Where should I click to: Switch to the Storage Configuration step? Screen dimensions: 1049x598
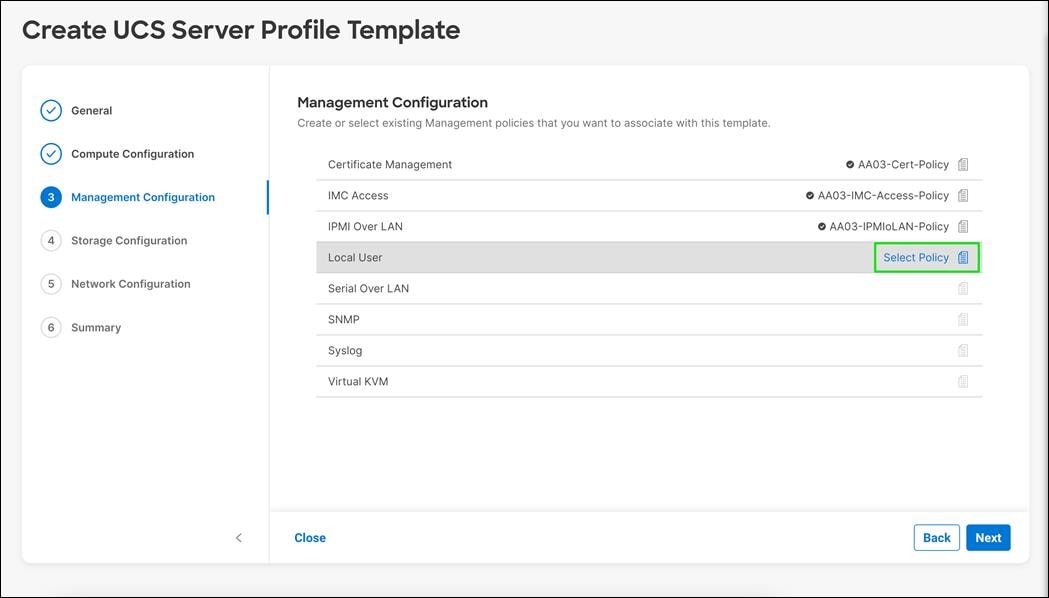click(128, 240)
